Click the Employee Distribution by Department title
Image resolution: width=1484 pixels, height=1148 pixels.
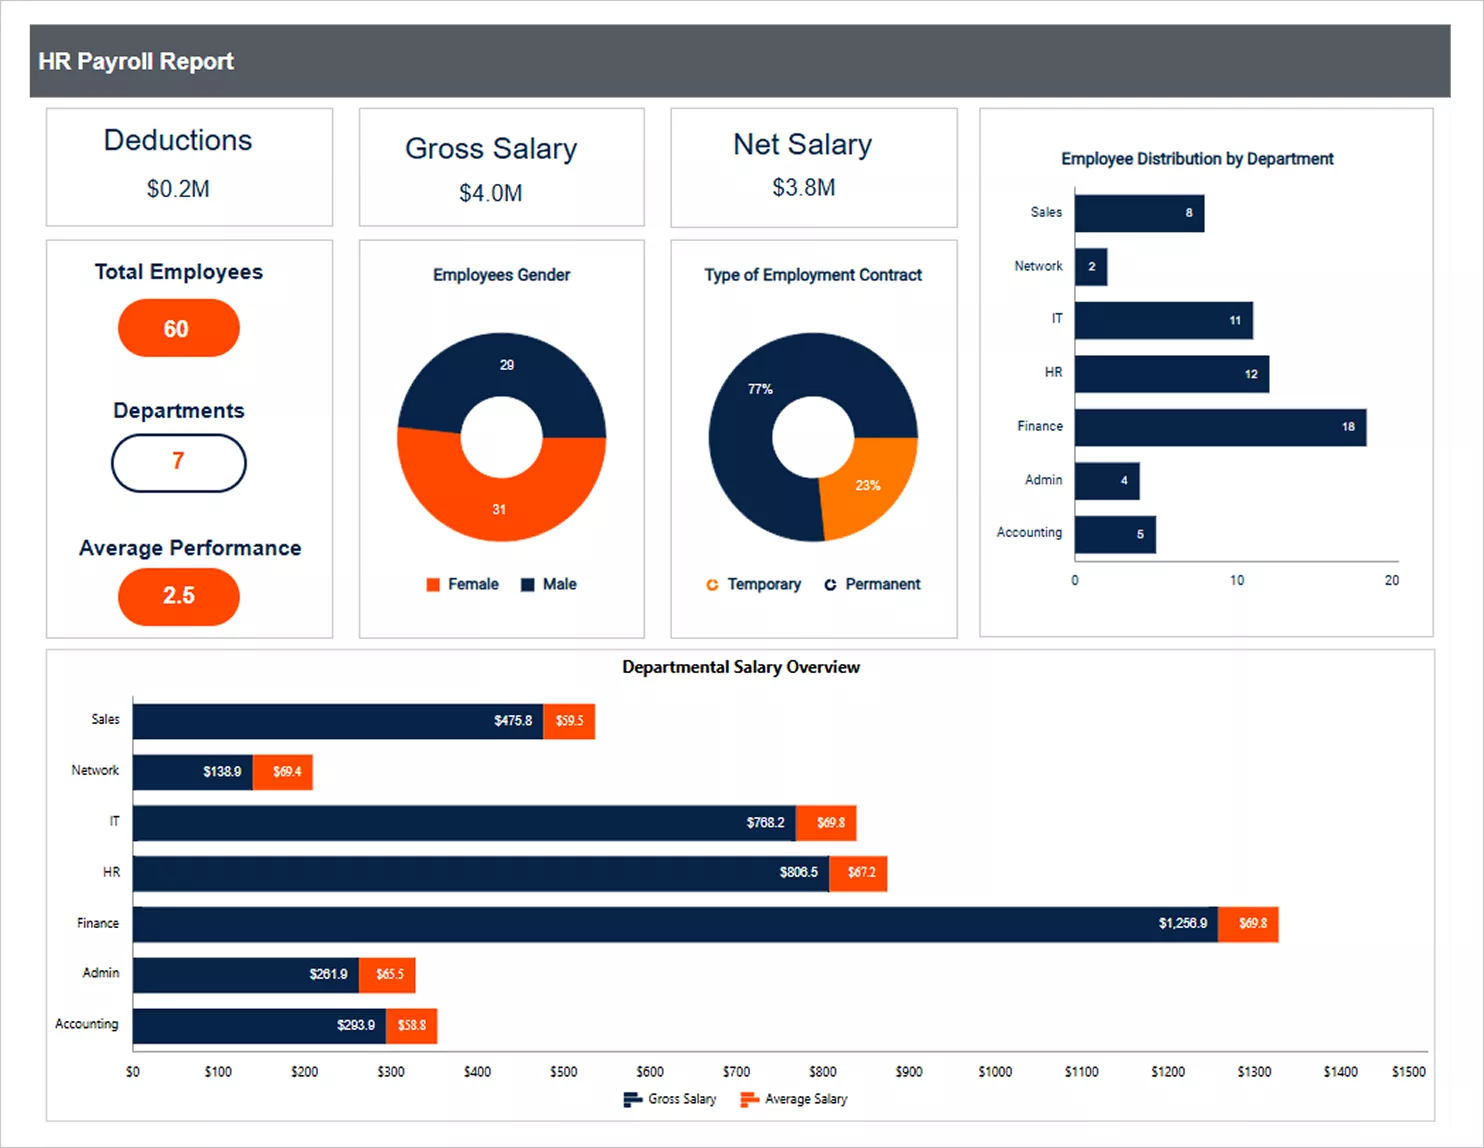[1197, 159]
